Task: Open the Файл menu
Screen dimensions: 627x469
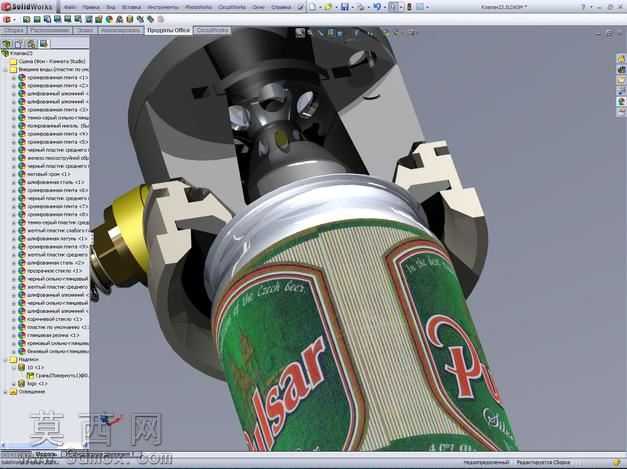Action: 70,7
